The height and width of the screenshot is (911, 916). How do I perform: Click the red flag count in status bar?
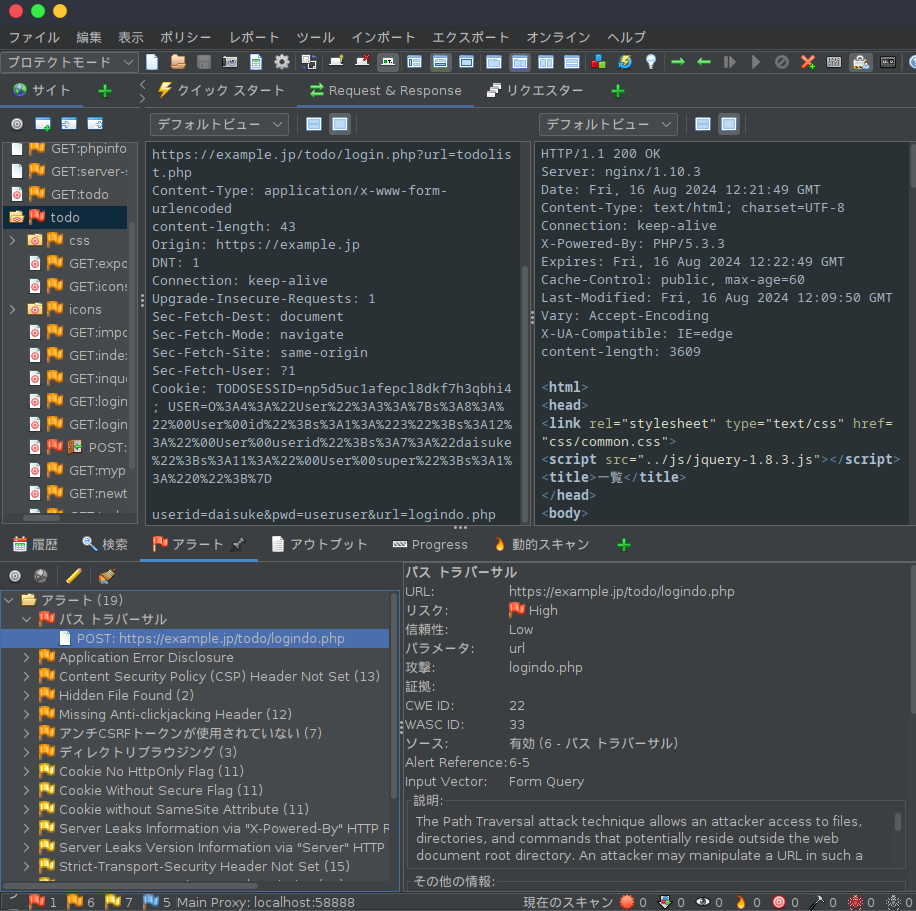(43, 902)
